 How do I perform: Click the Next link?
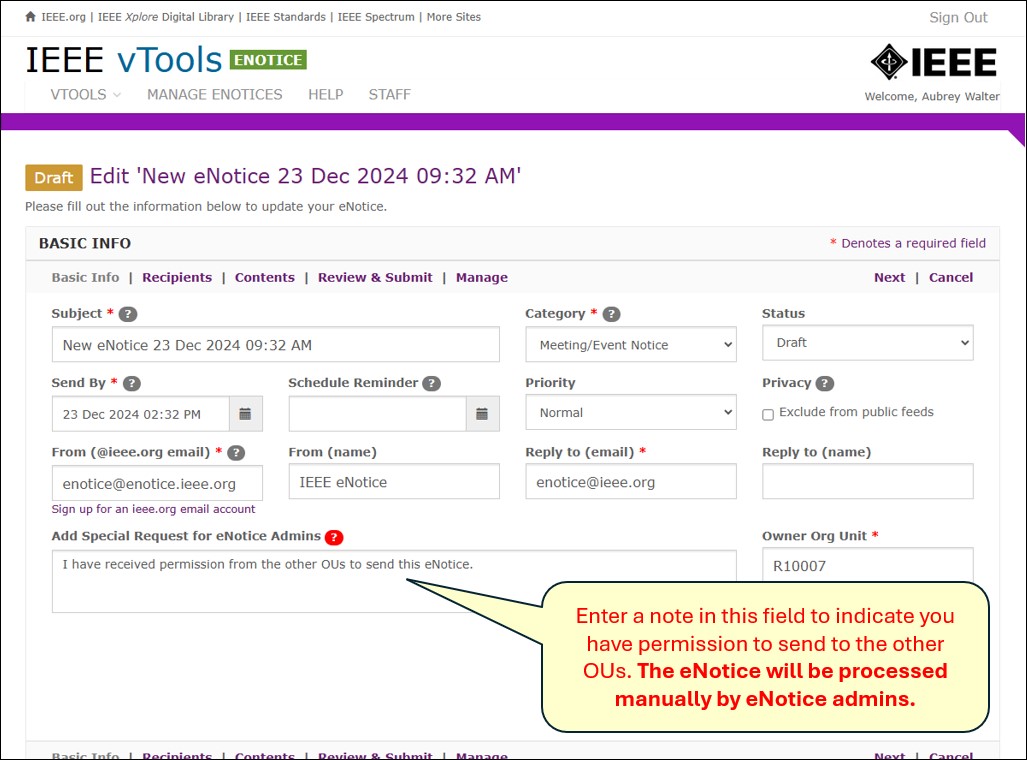pos(889,277)
